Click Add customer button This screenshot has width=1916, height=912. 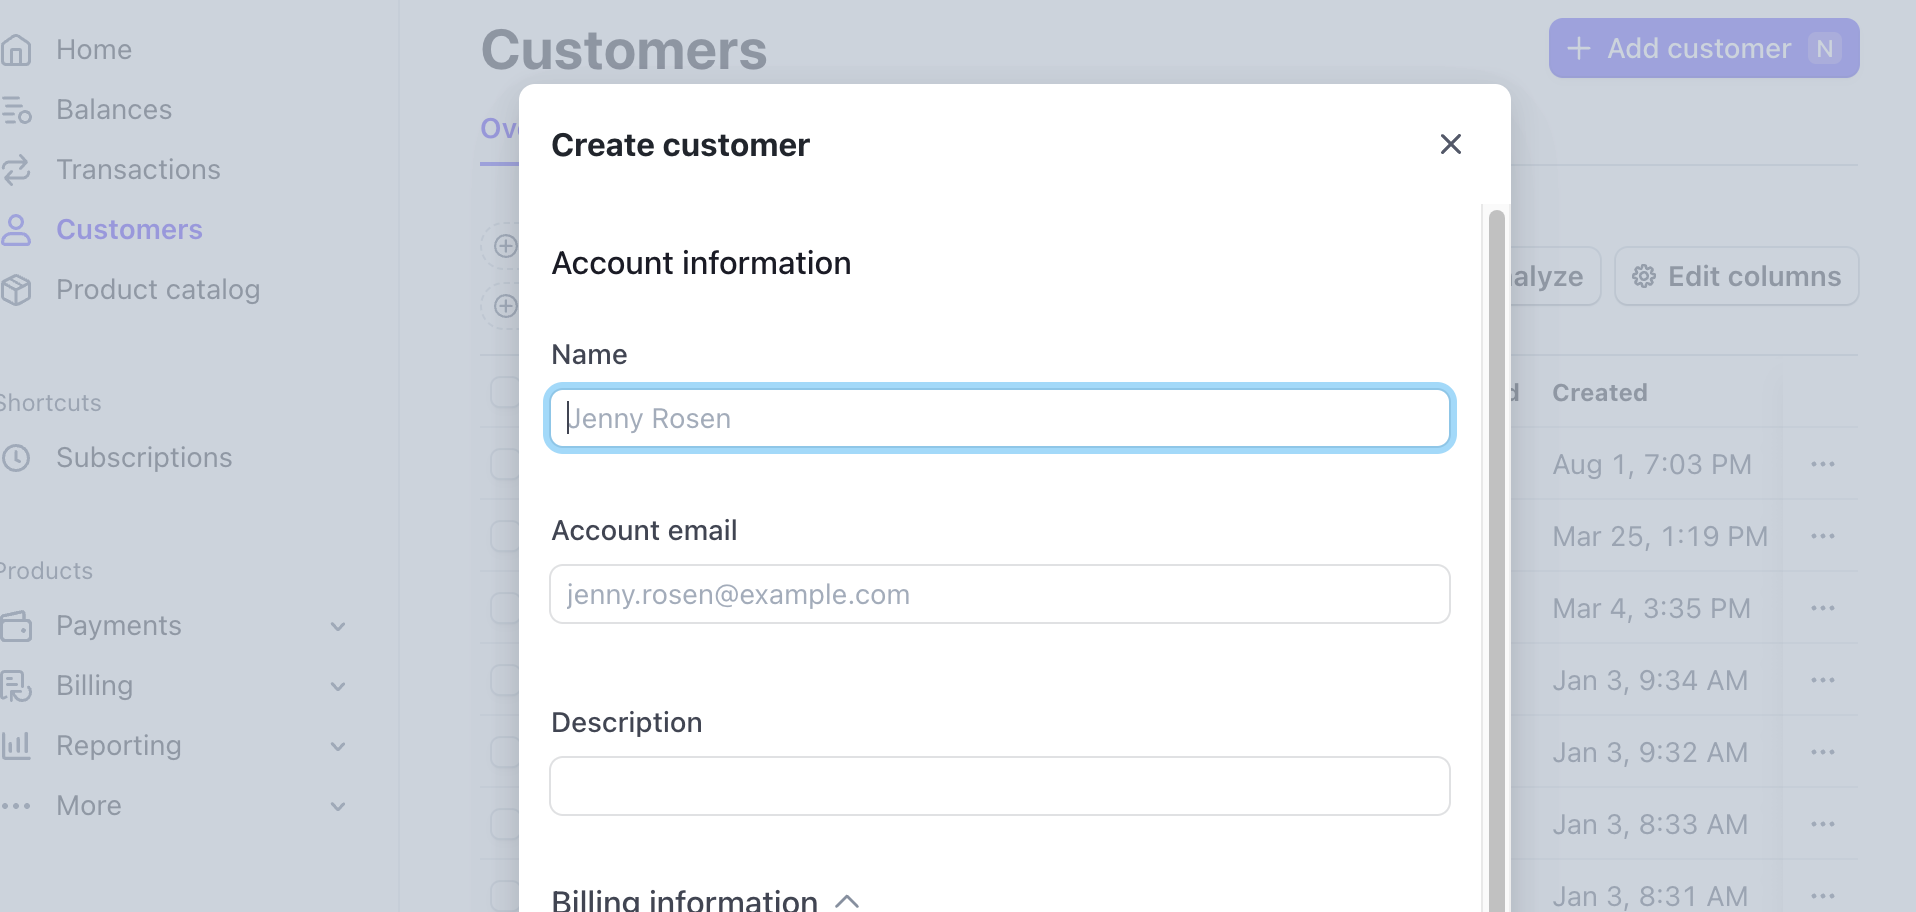click(x=1704, y=48)
